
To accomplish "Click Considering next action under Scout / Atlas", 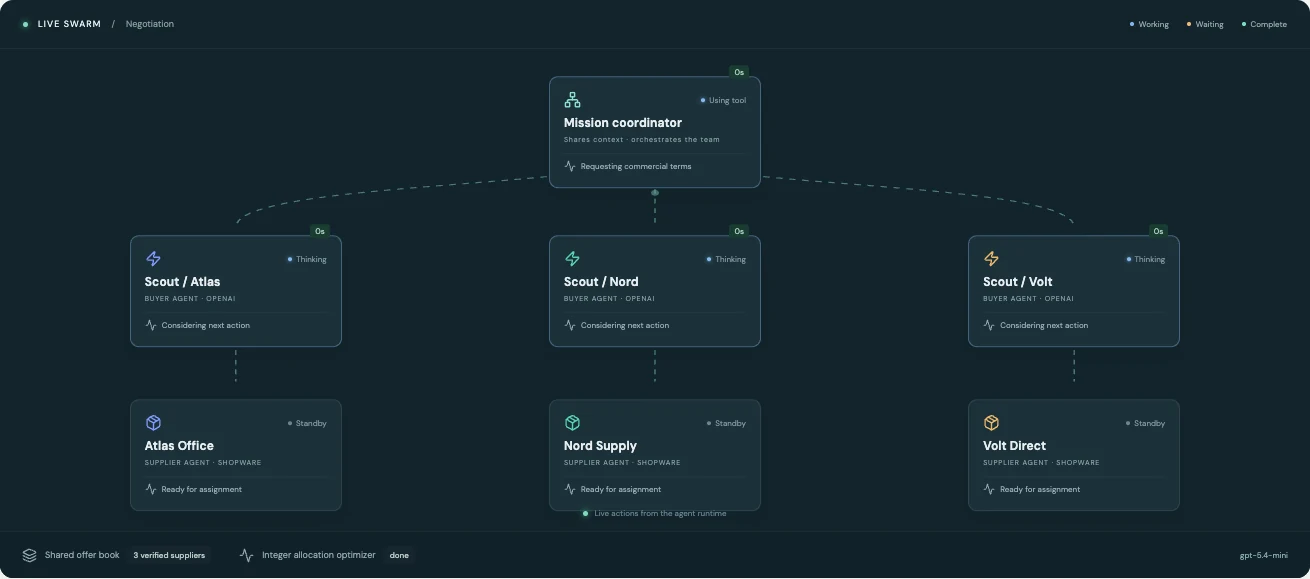I will (x=206, y=325).
